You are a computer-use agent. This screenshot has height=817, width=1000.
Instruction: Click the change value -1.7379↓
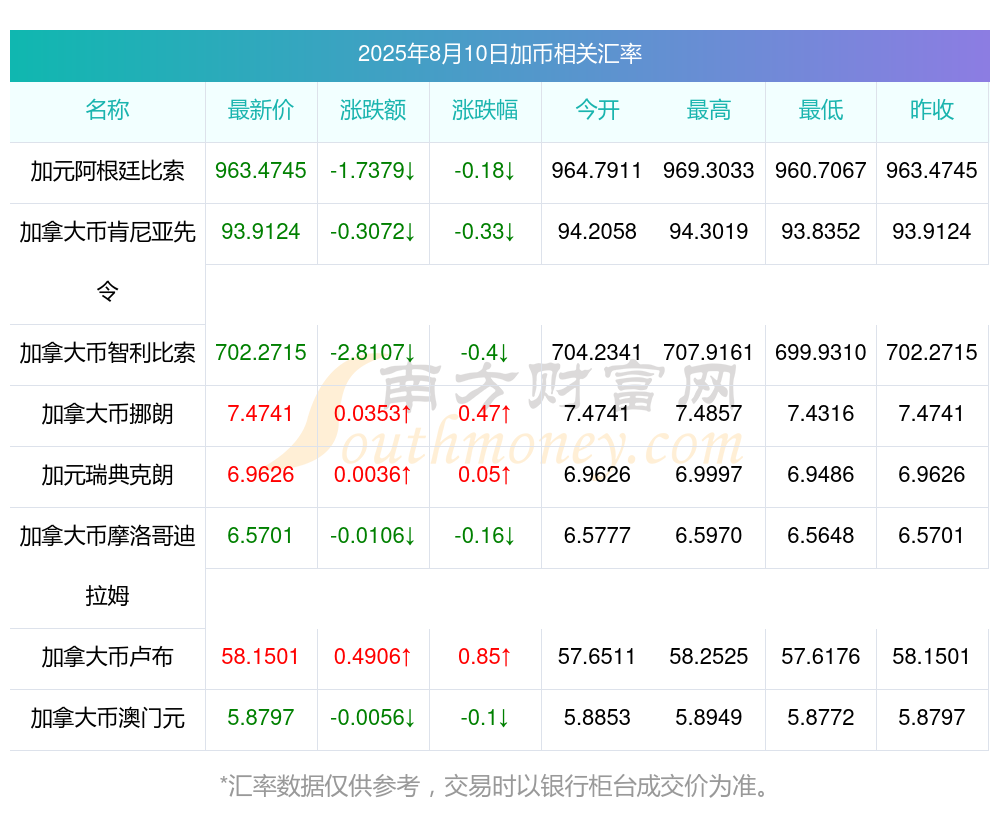tap(373, 171)
